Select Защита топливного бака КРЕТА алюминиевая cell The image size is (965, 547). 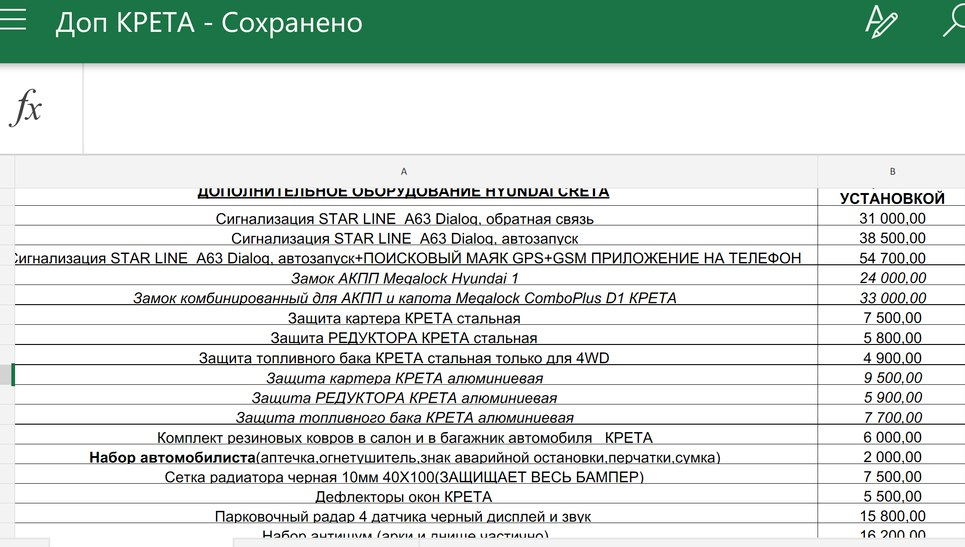tap(416, 414)
